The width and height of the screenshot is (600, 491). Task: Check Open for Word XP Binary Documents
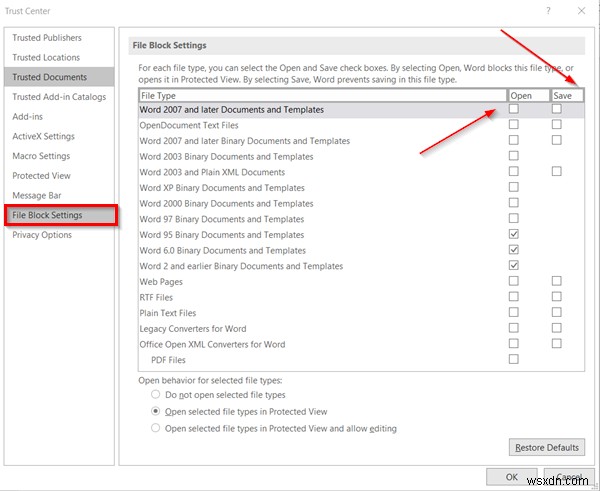(514, 187)
